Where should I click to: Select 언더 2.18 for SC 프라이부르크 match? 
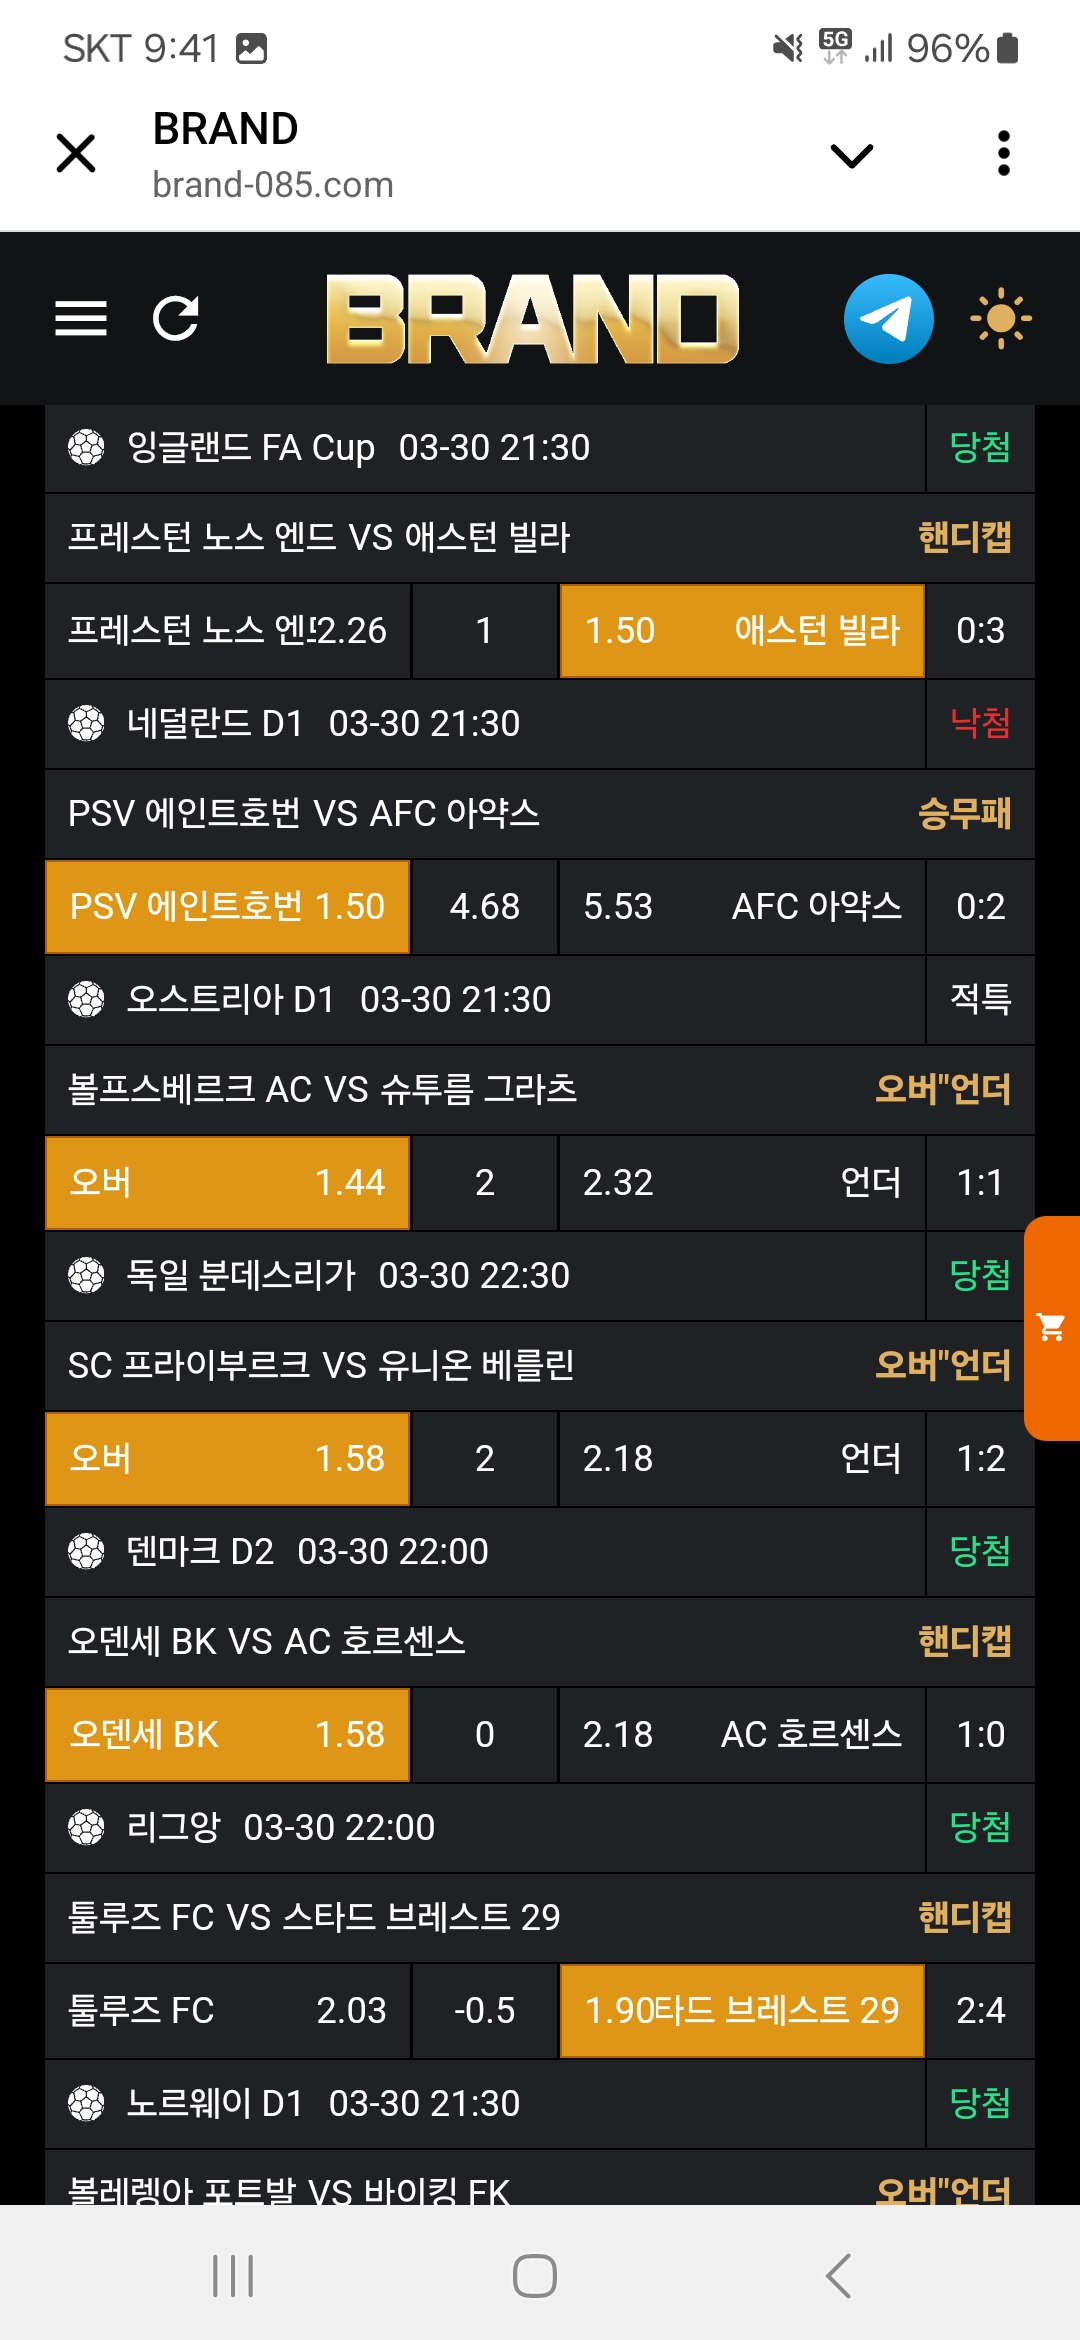(742, 1459)
